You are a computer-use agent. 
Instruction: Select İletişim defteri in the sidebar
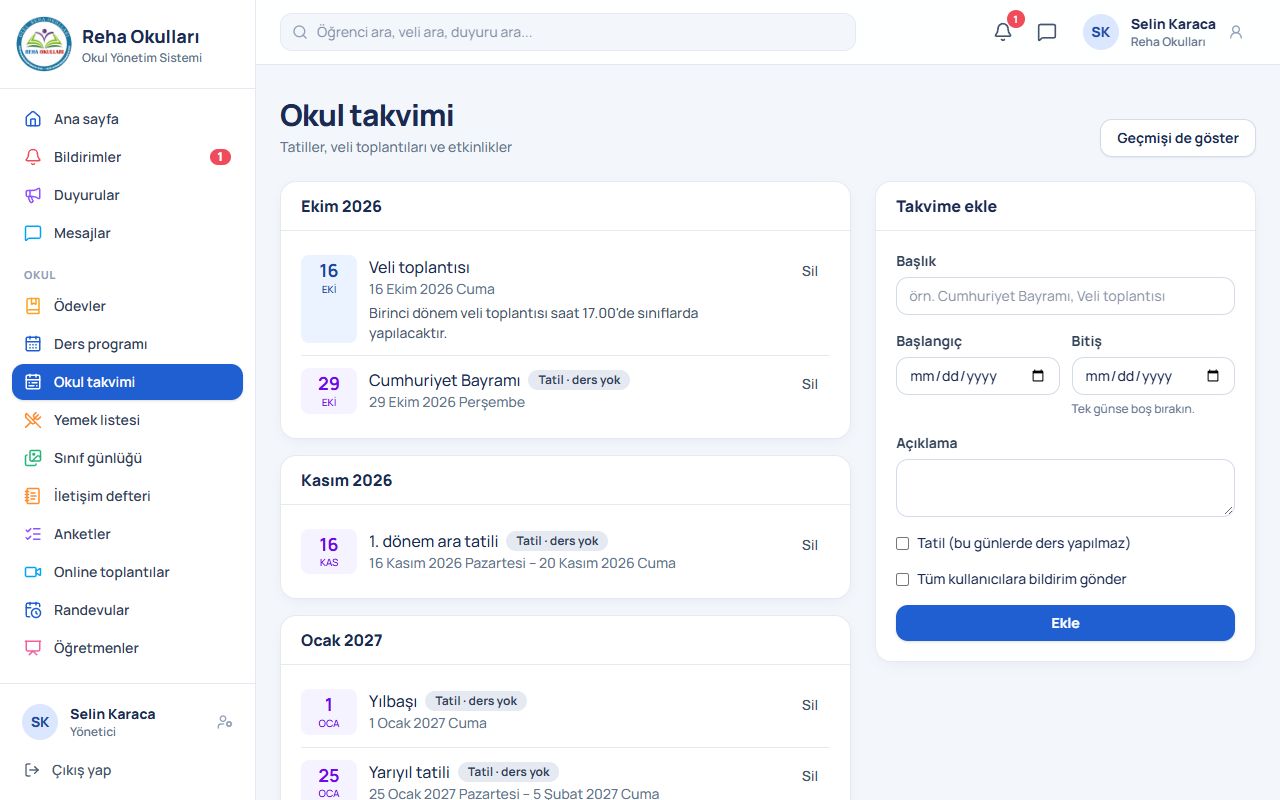(x=127, y=496)
